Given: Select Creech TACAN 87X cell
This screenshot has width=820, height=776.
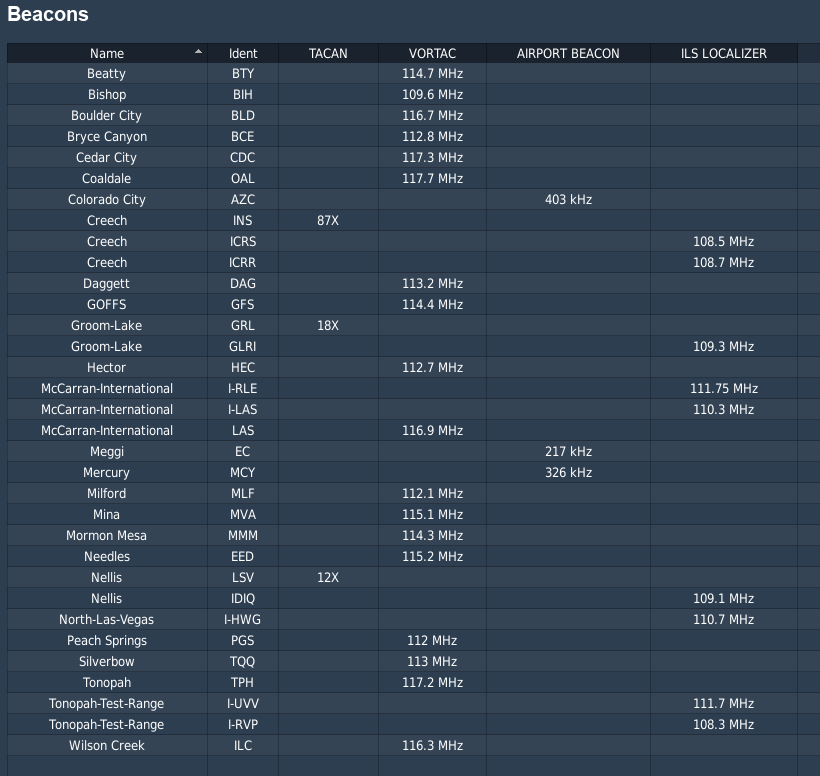Looking at the screenshot, I should (x=328, y=221).
